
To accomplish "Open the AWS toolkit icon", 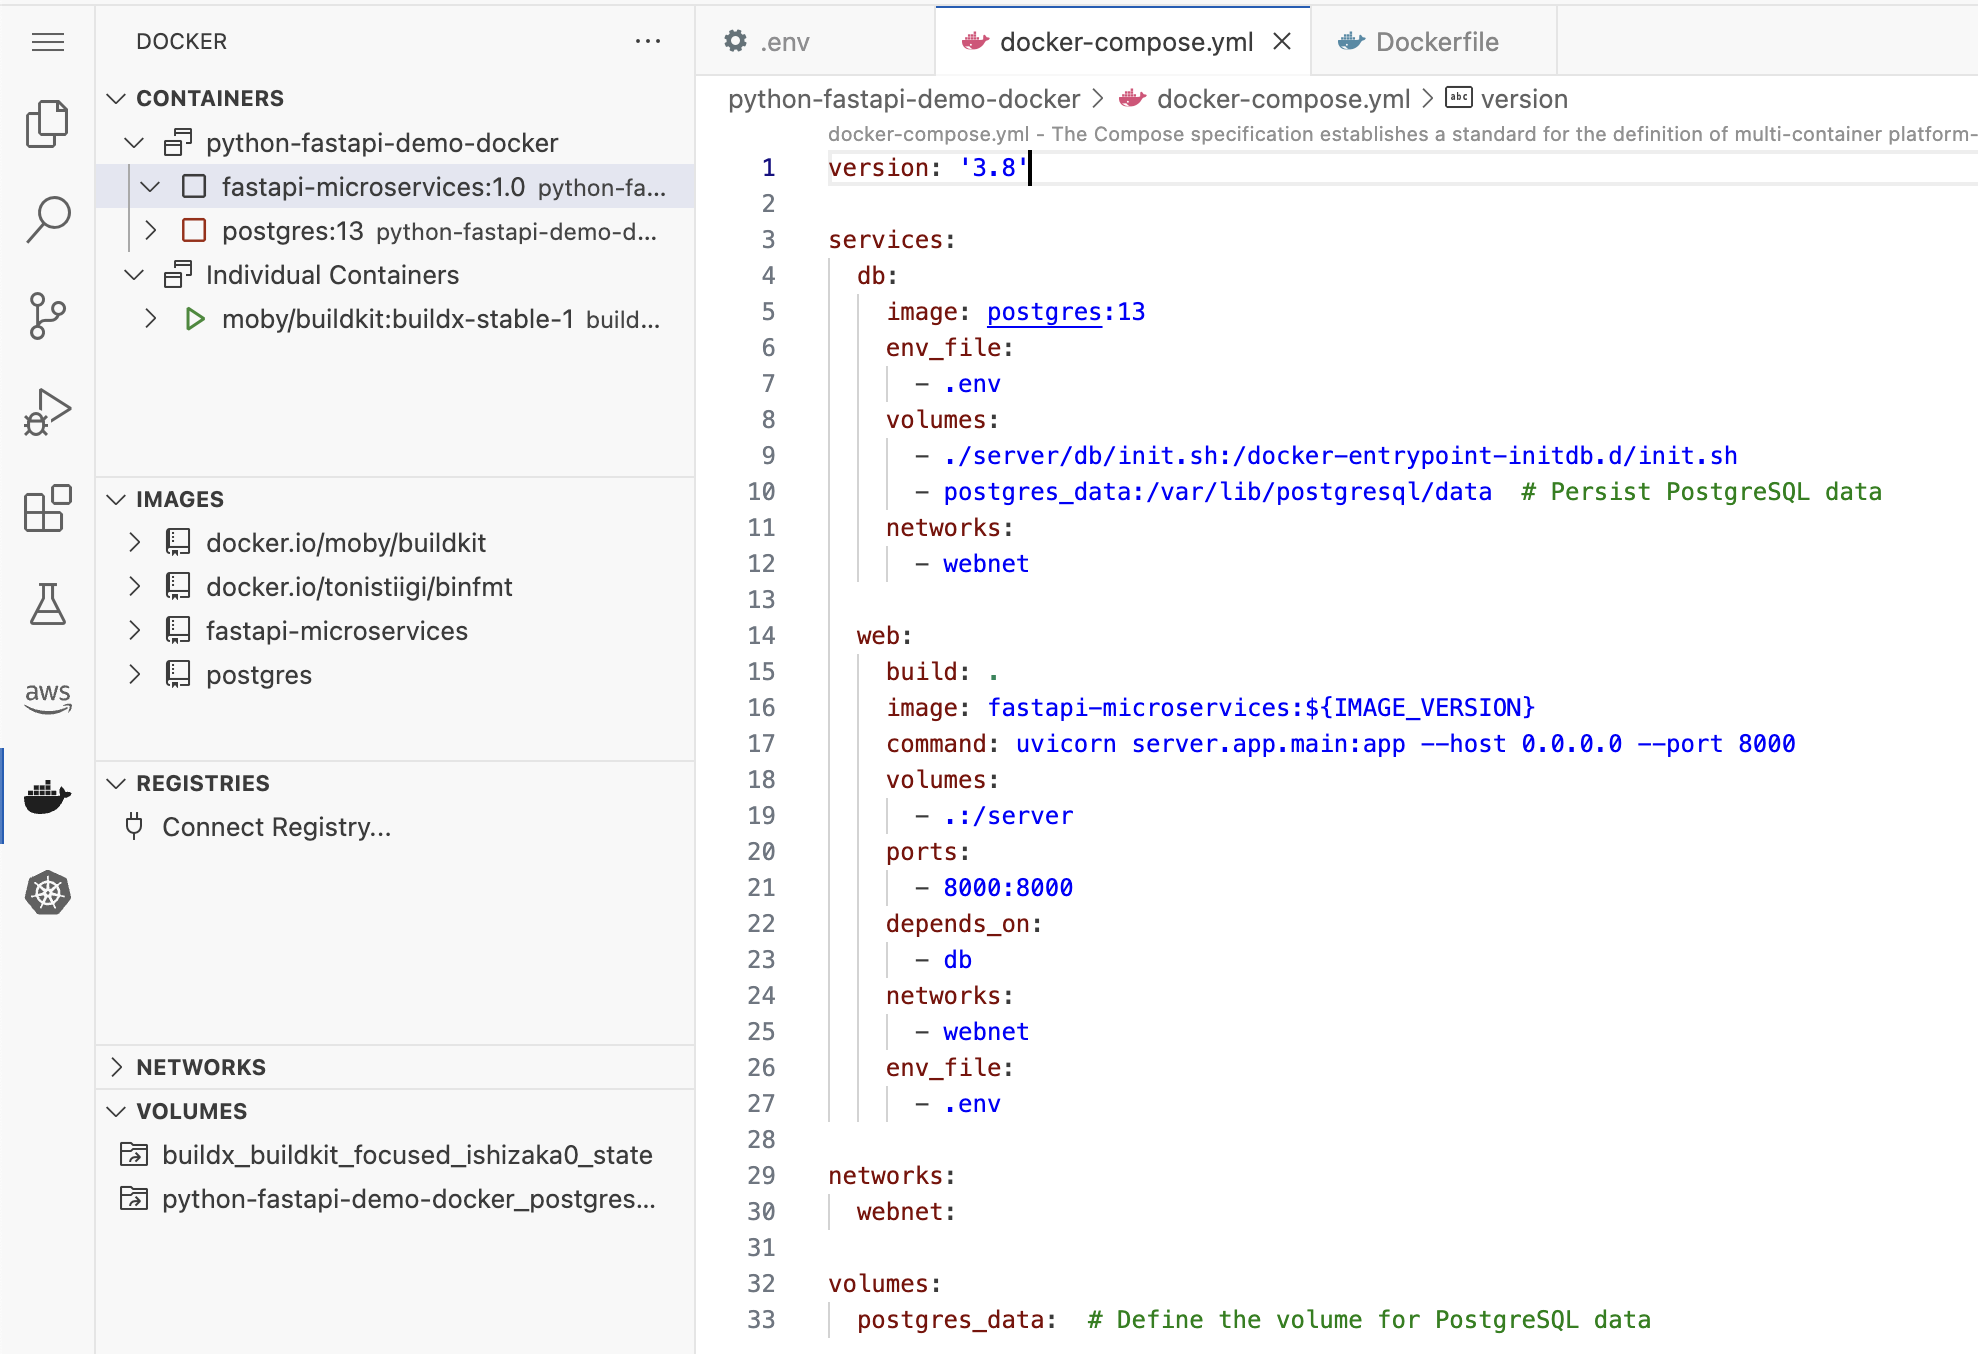I will [x=47, y=698].
